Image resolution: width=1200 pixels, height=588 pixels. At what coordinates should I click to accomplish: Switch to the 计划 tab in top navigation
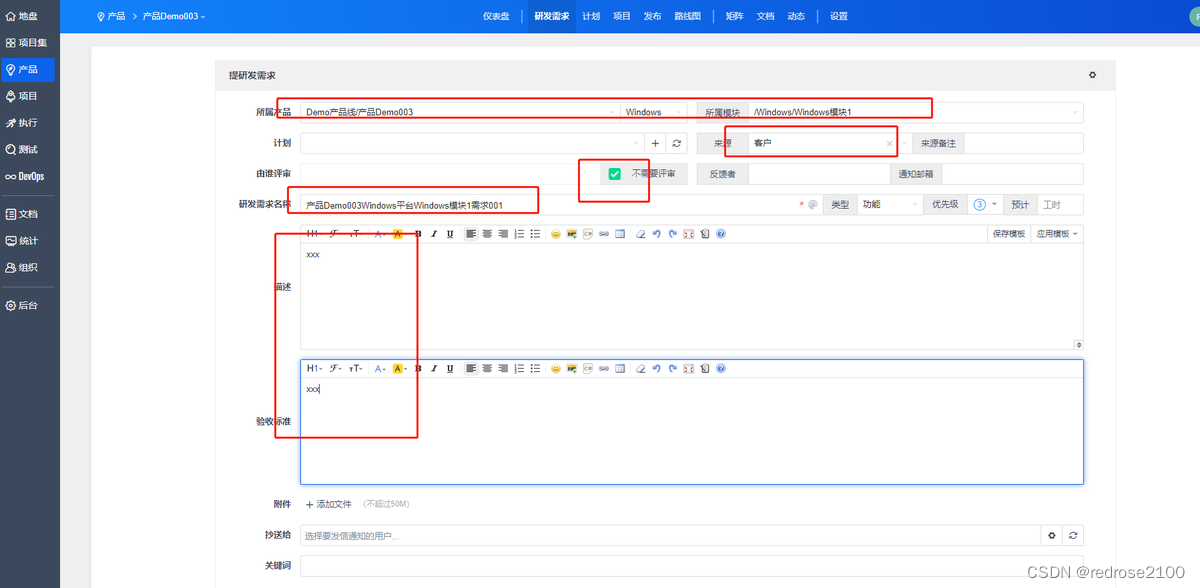591,16
